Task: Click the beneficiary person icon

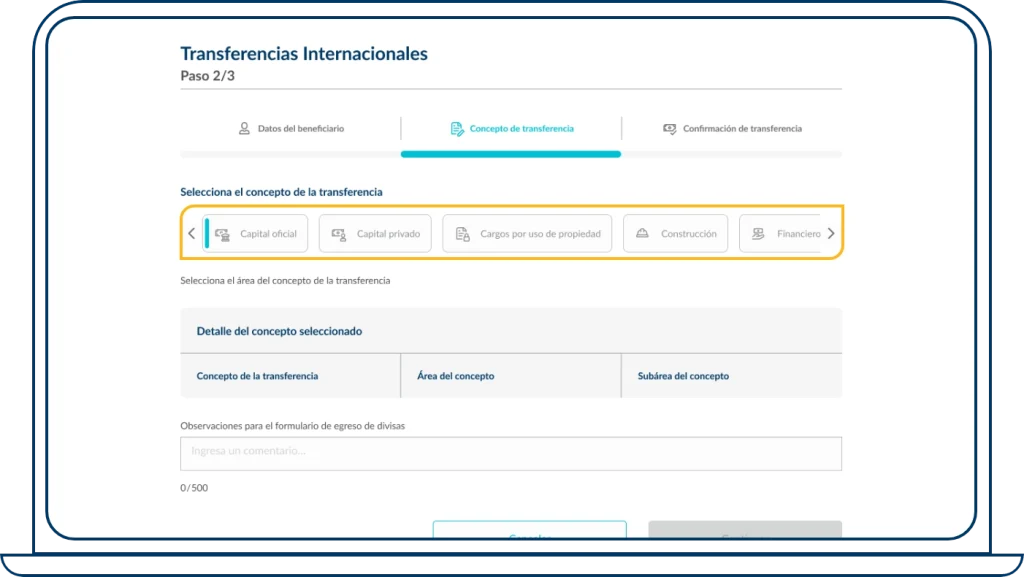Action: point(243,128)
